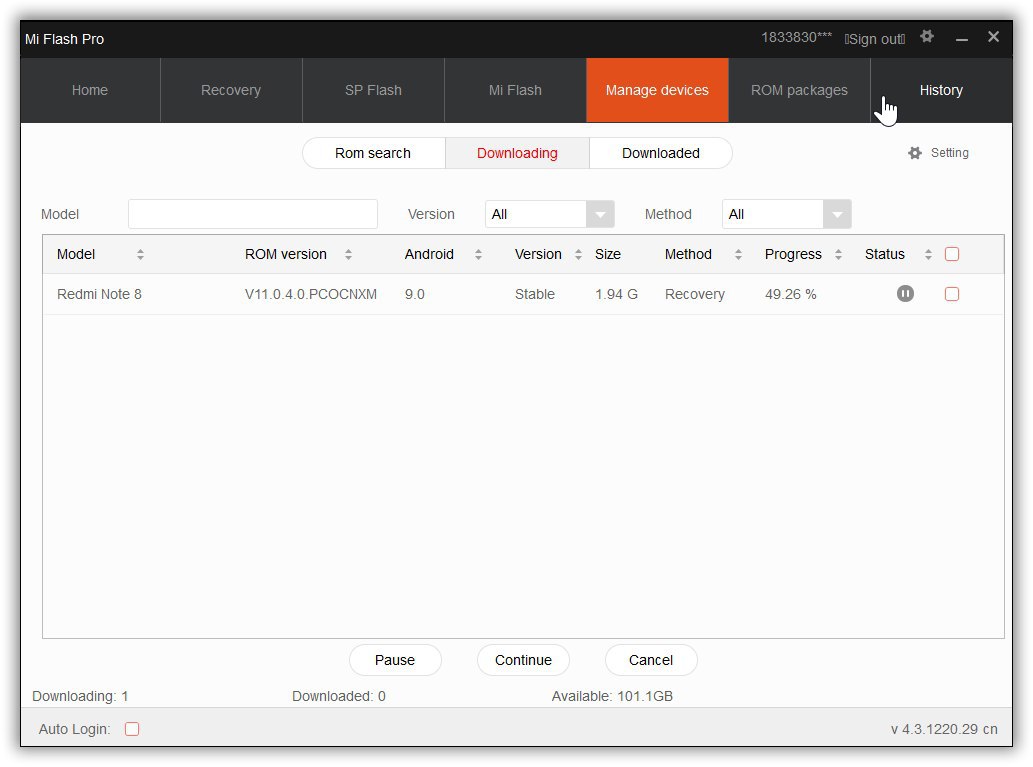Click the Cancel button
Screen dimensions: 1033x767
pyautogui.click(x=651, y=660)
